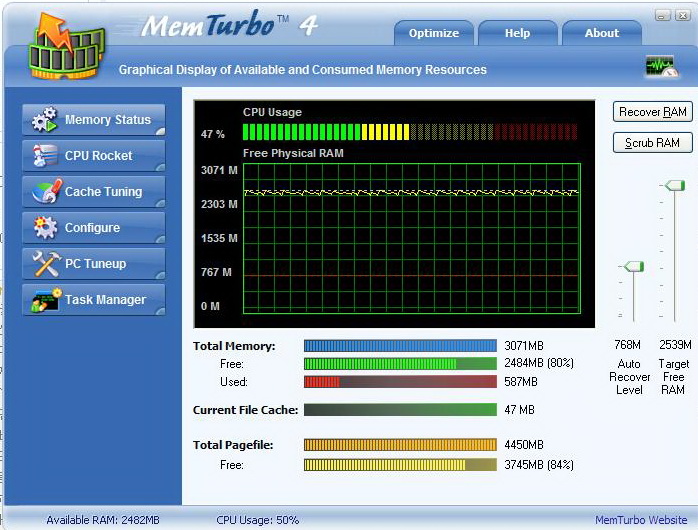Minimize the MemTurbo window

(662, 16)
